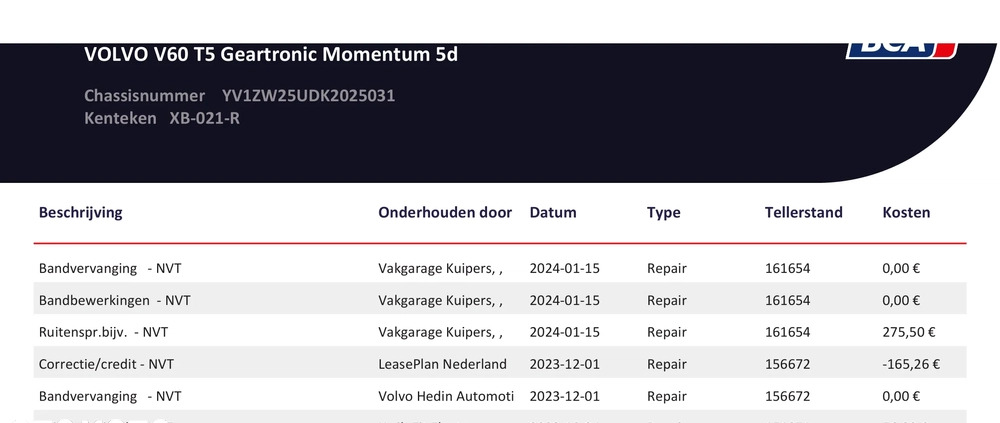Click the 161654 reading in Ruitenspr.bijv. row

[x=787, y=332]
